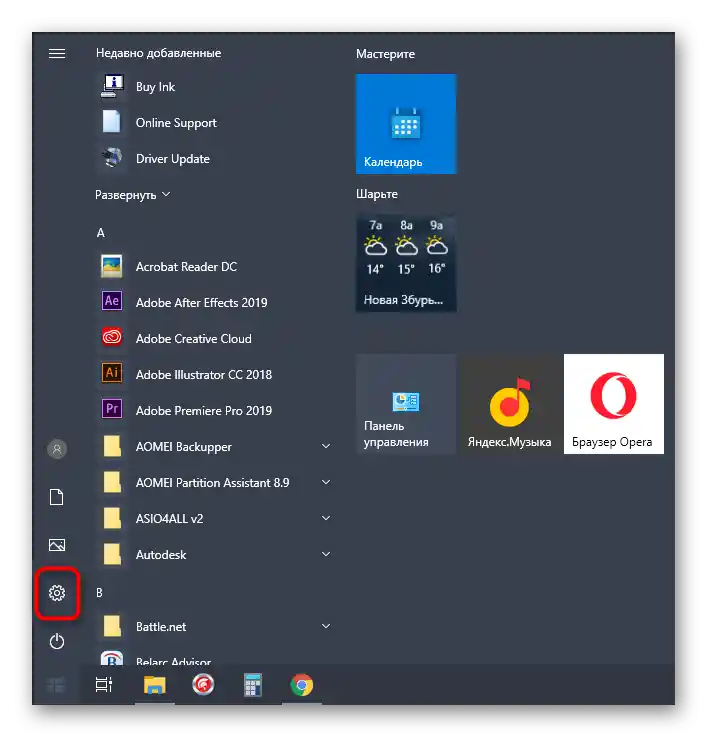Open the Панель управления tile
The image size is (707, 737).
406,404
